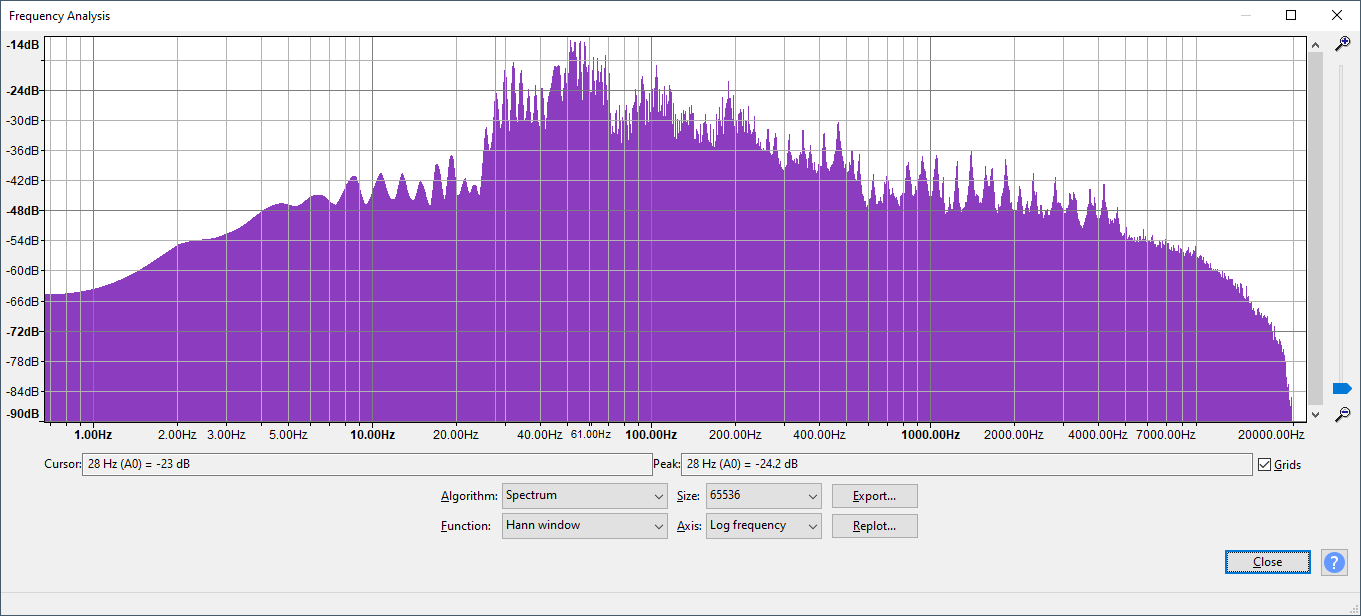Click inside the Cursor readout field

366,465
